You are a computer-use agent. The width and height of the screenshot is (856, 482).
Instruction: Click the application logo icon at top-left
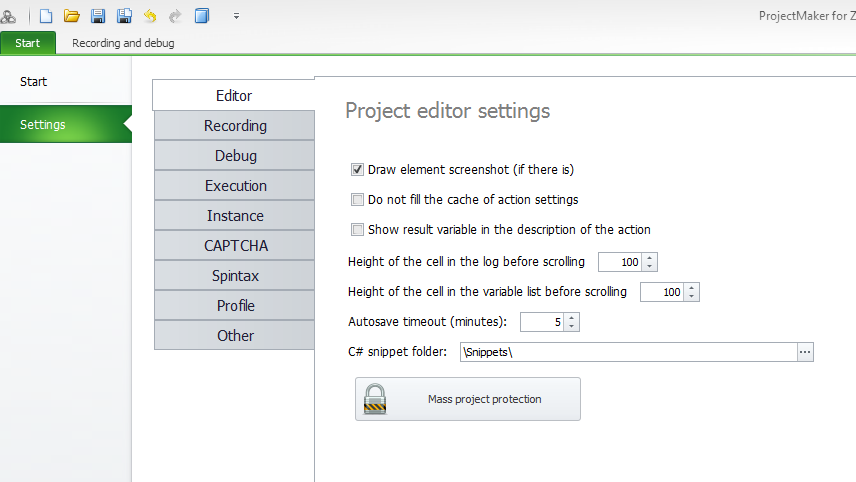click(8, 16)
